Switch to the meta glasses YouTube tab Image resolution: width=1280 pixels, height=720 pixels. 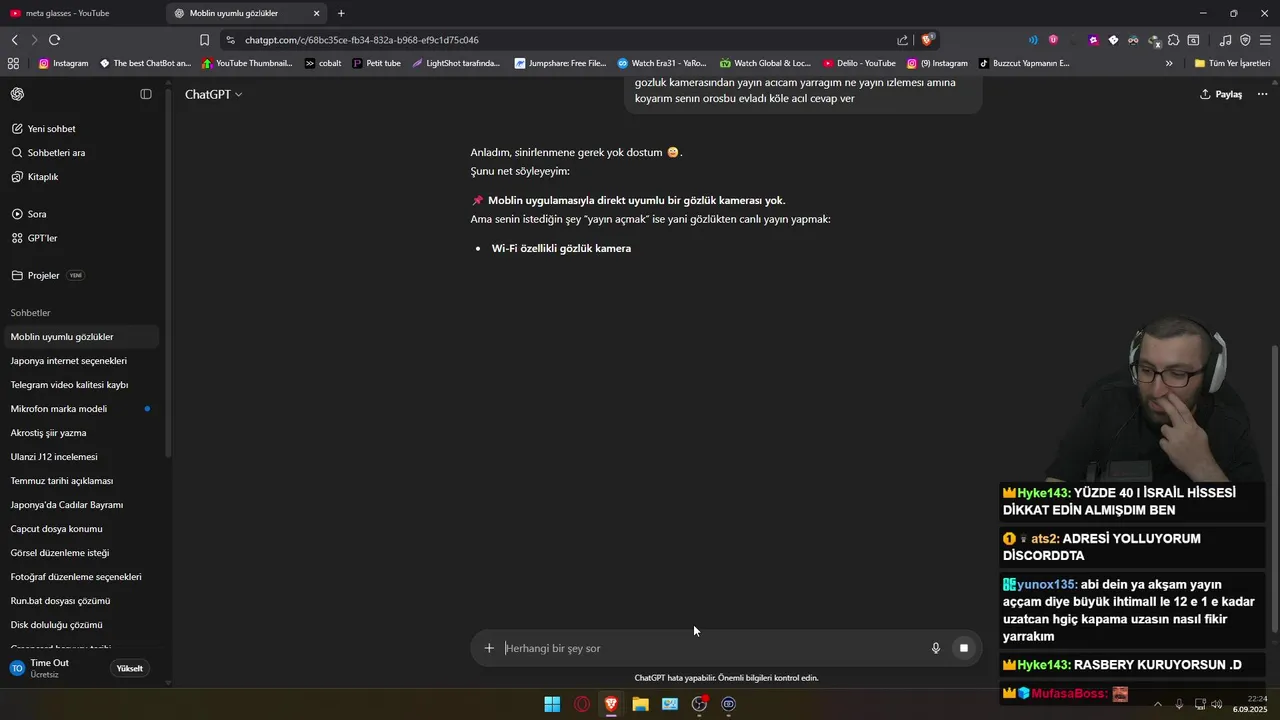click(82, 13)
